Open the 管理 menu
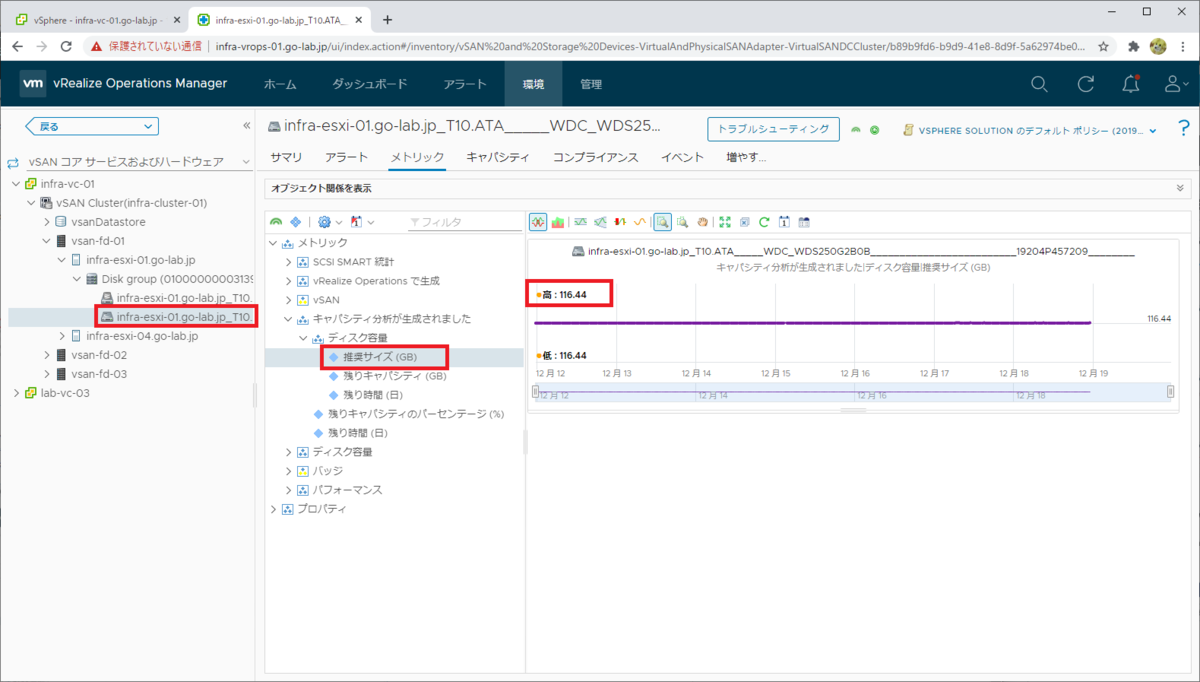This screenshot has width=1200, height=682. 591,84
